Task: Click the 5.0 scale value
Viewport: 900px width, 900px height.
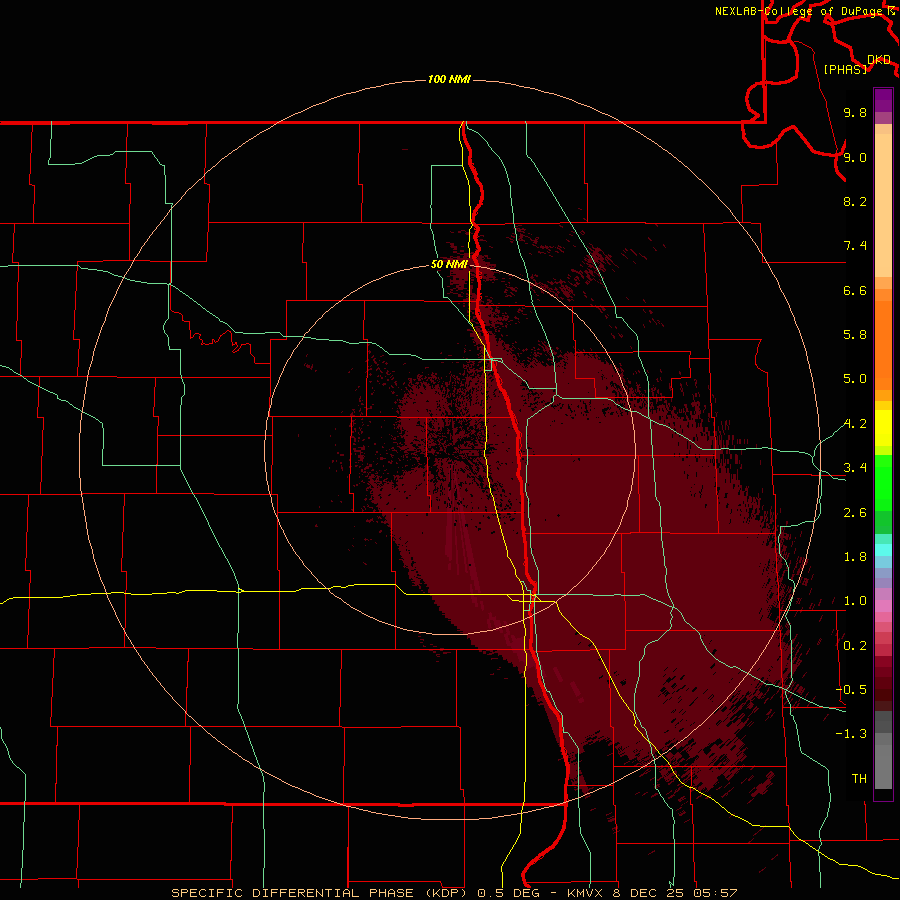Action: click(855, 379)
